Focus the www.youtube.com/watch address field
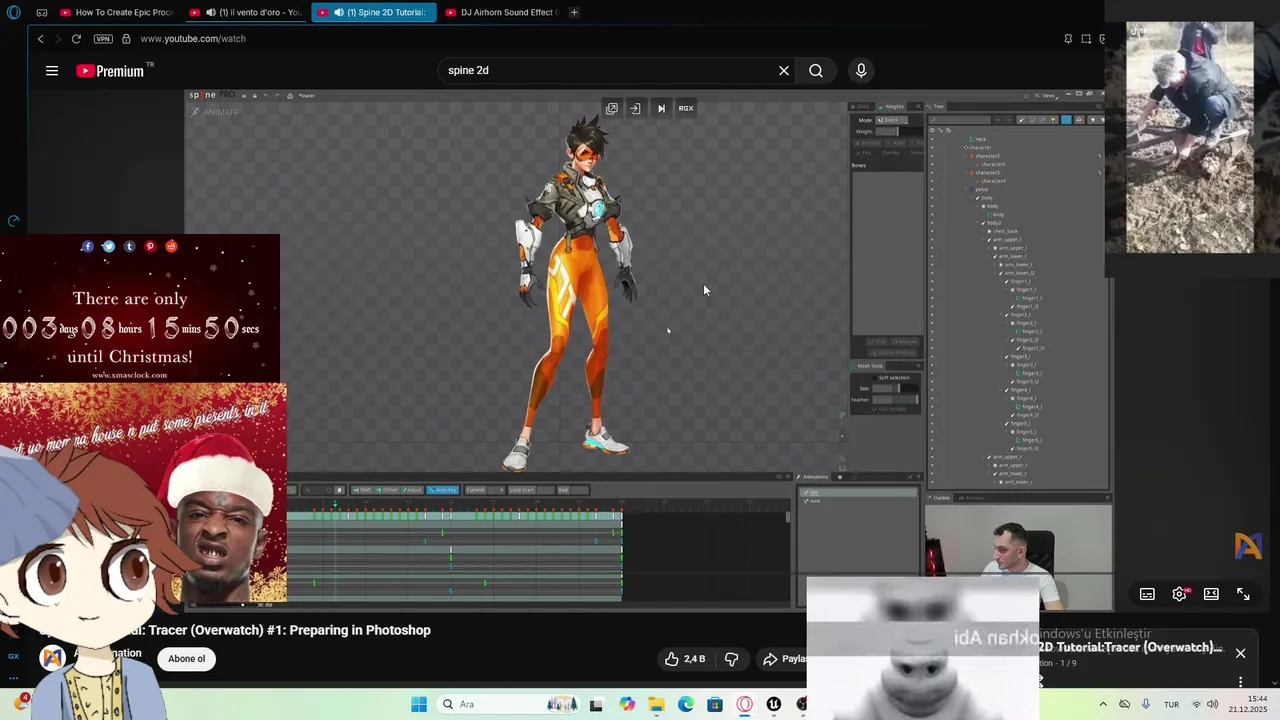Image resolution: width=1280 pixels, height=720 pixels. [x=193, y=38]
